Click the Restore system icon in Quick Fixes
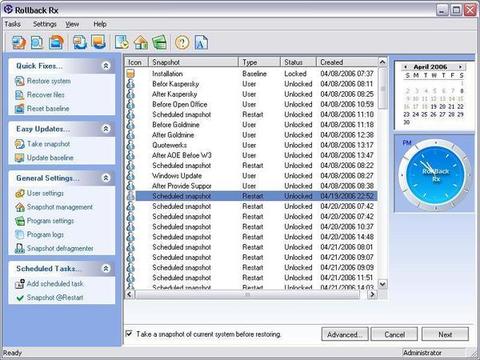480x360 pixels. tap(20, 81)
